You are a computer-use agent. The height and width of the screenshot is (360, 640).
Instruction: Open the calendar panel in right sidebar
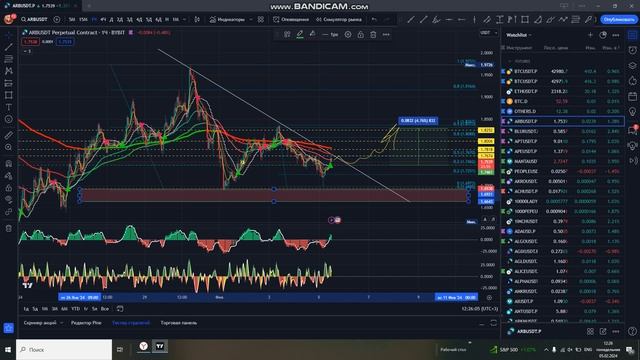(x=632, y=96)
